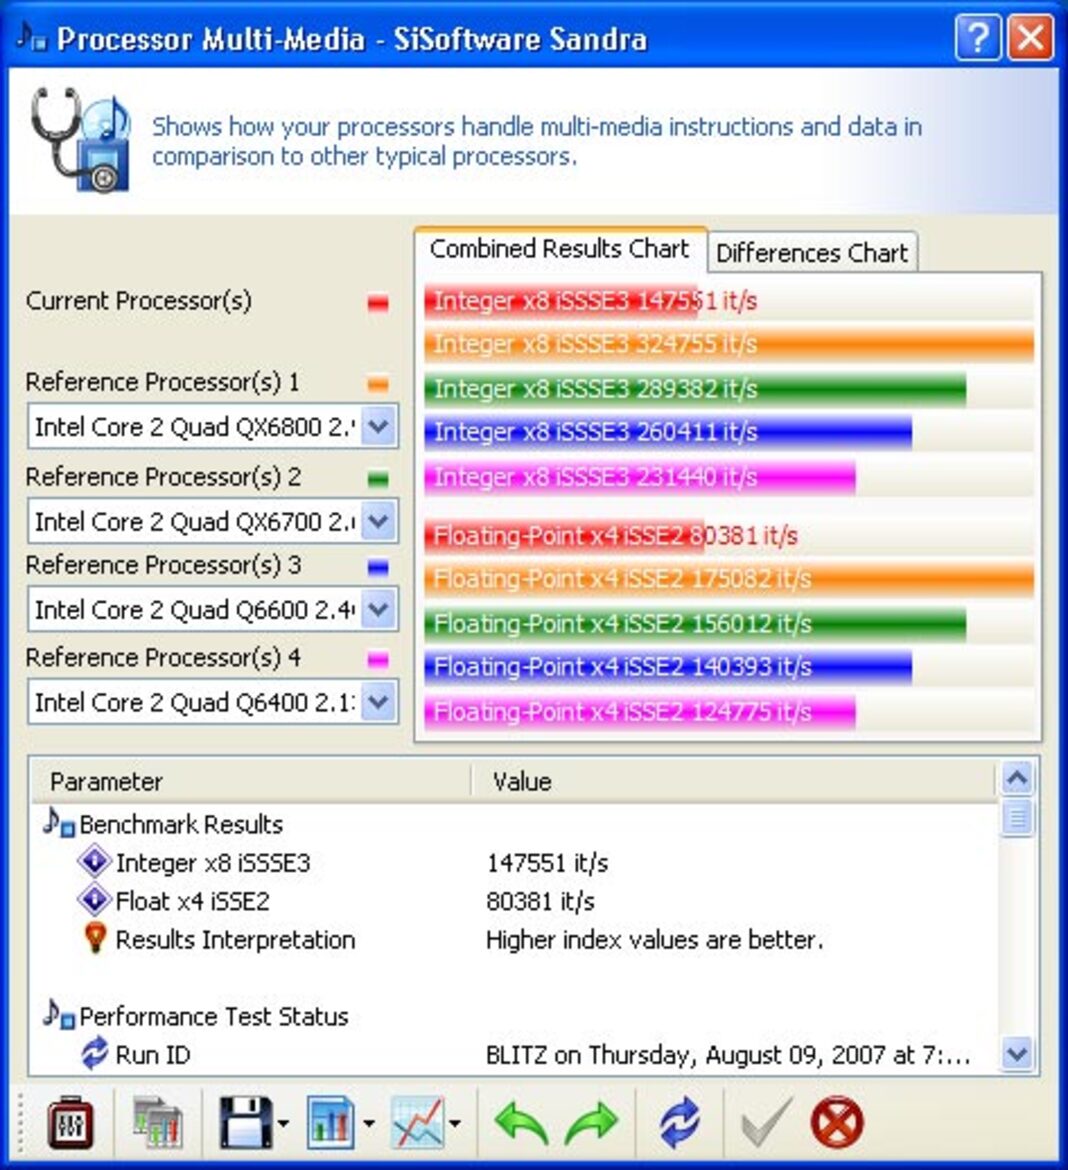The width and height of the screenshot is (1068, 1170).
Task: Click the blue Integer 260411 it/s bar
Action: tap(668, 432)
